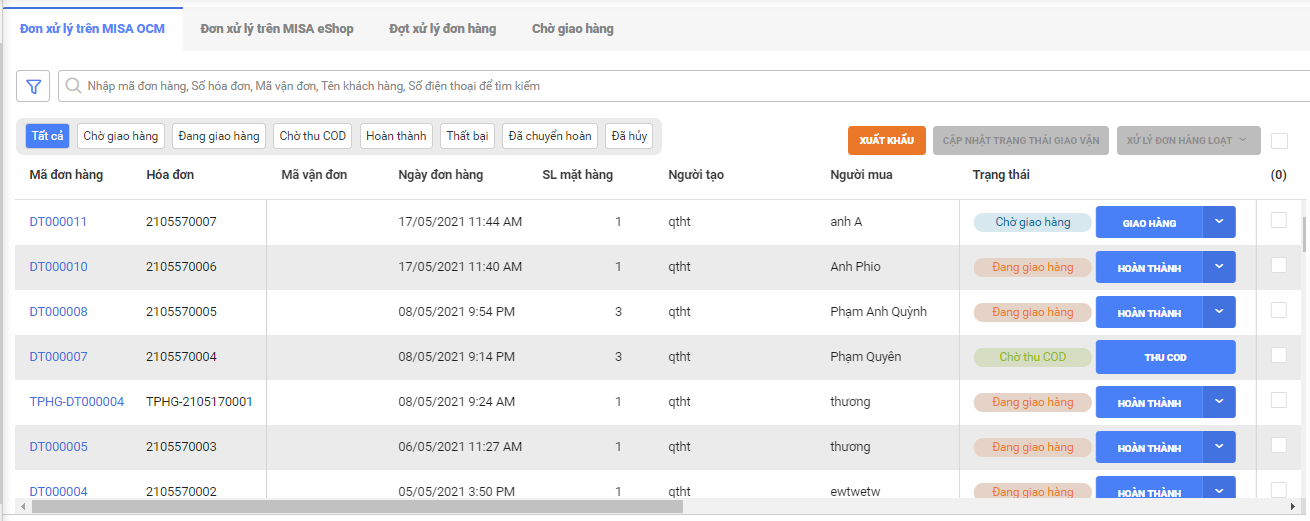Click the date 06/05/2021 11:27 AM
Viewport: 1310px width, 521px height.
[460, 447]
